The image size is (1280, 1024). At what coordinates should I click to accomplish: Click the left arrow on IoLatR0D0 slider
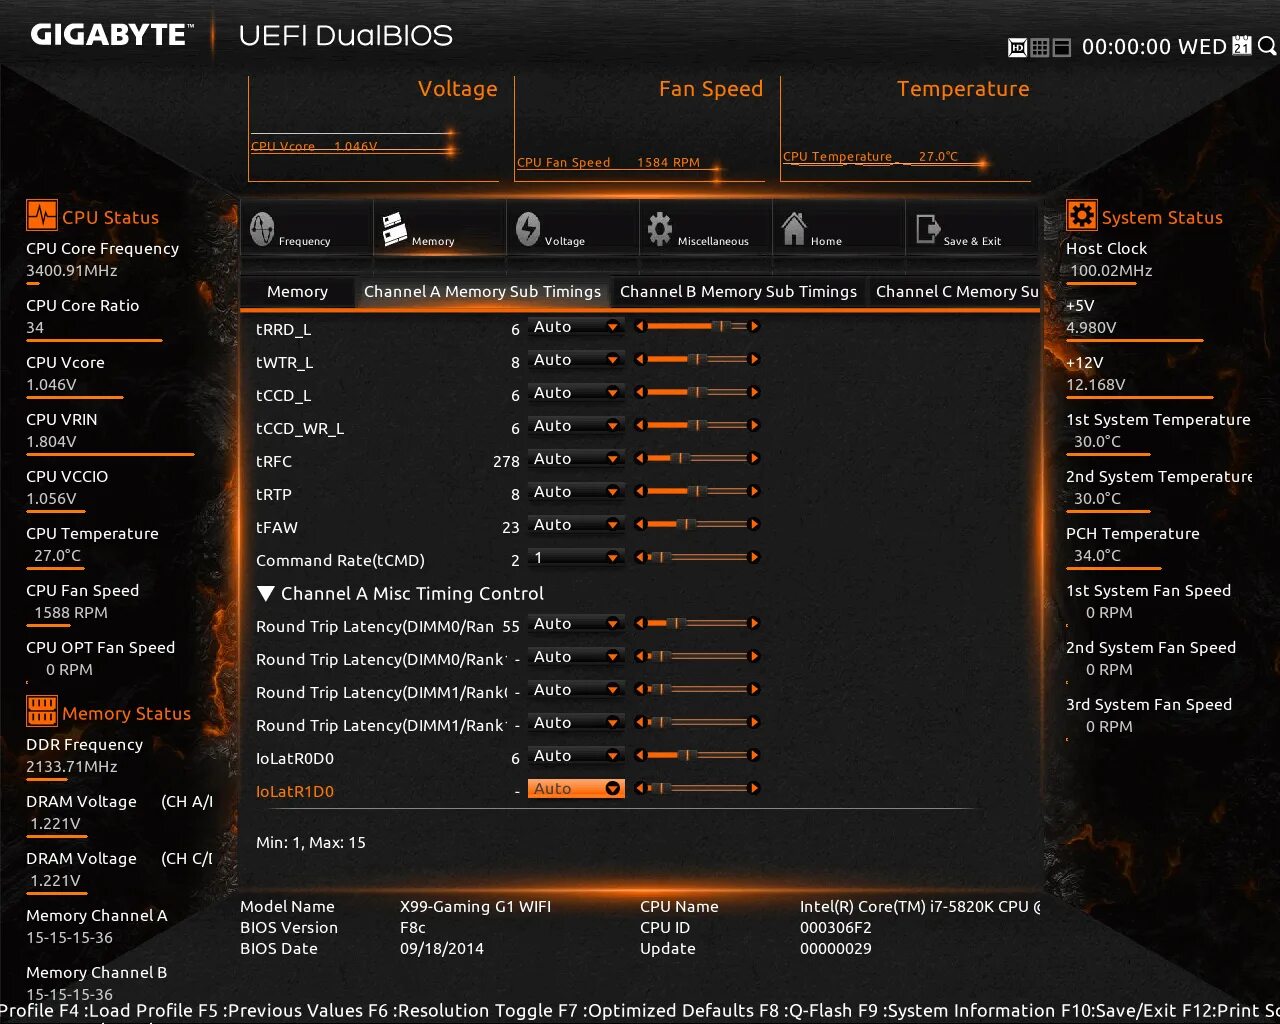[640, 755]
